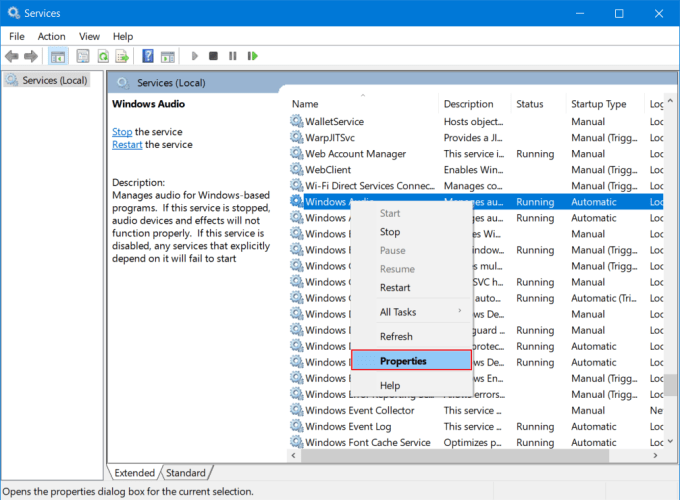
Task: Click gear icon beside Windows Font Cache Service
Action: coord(297,442)
